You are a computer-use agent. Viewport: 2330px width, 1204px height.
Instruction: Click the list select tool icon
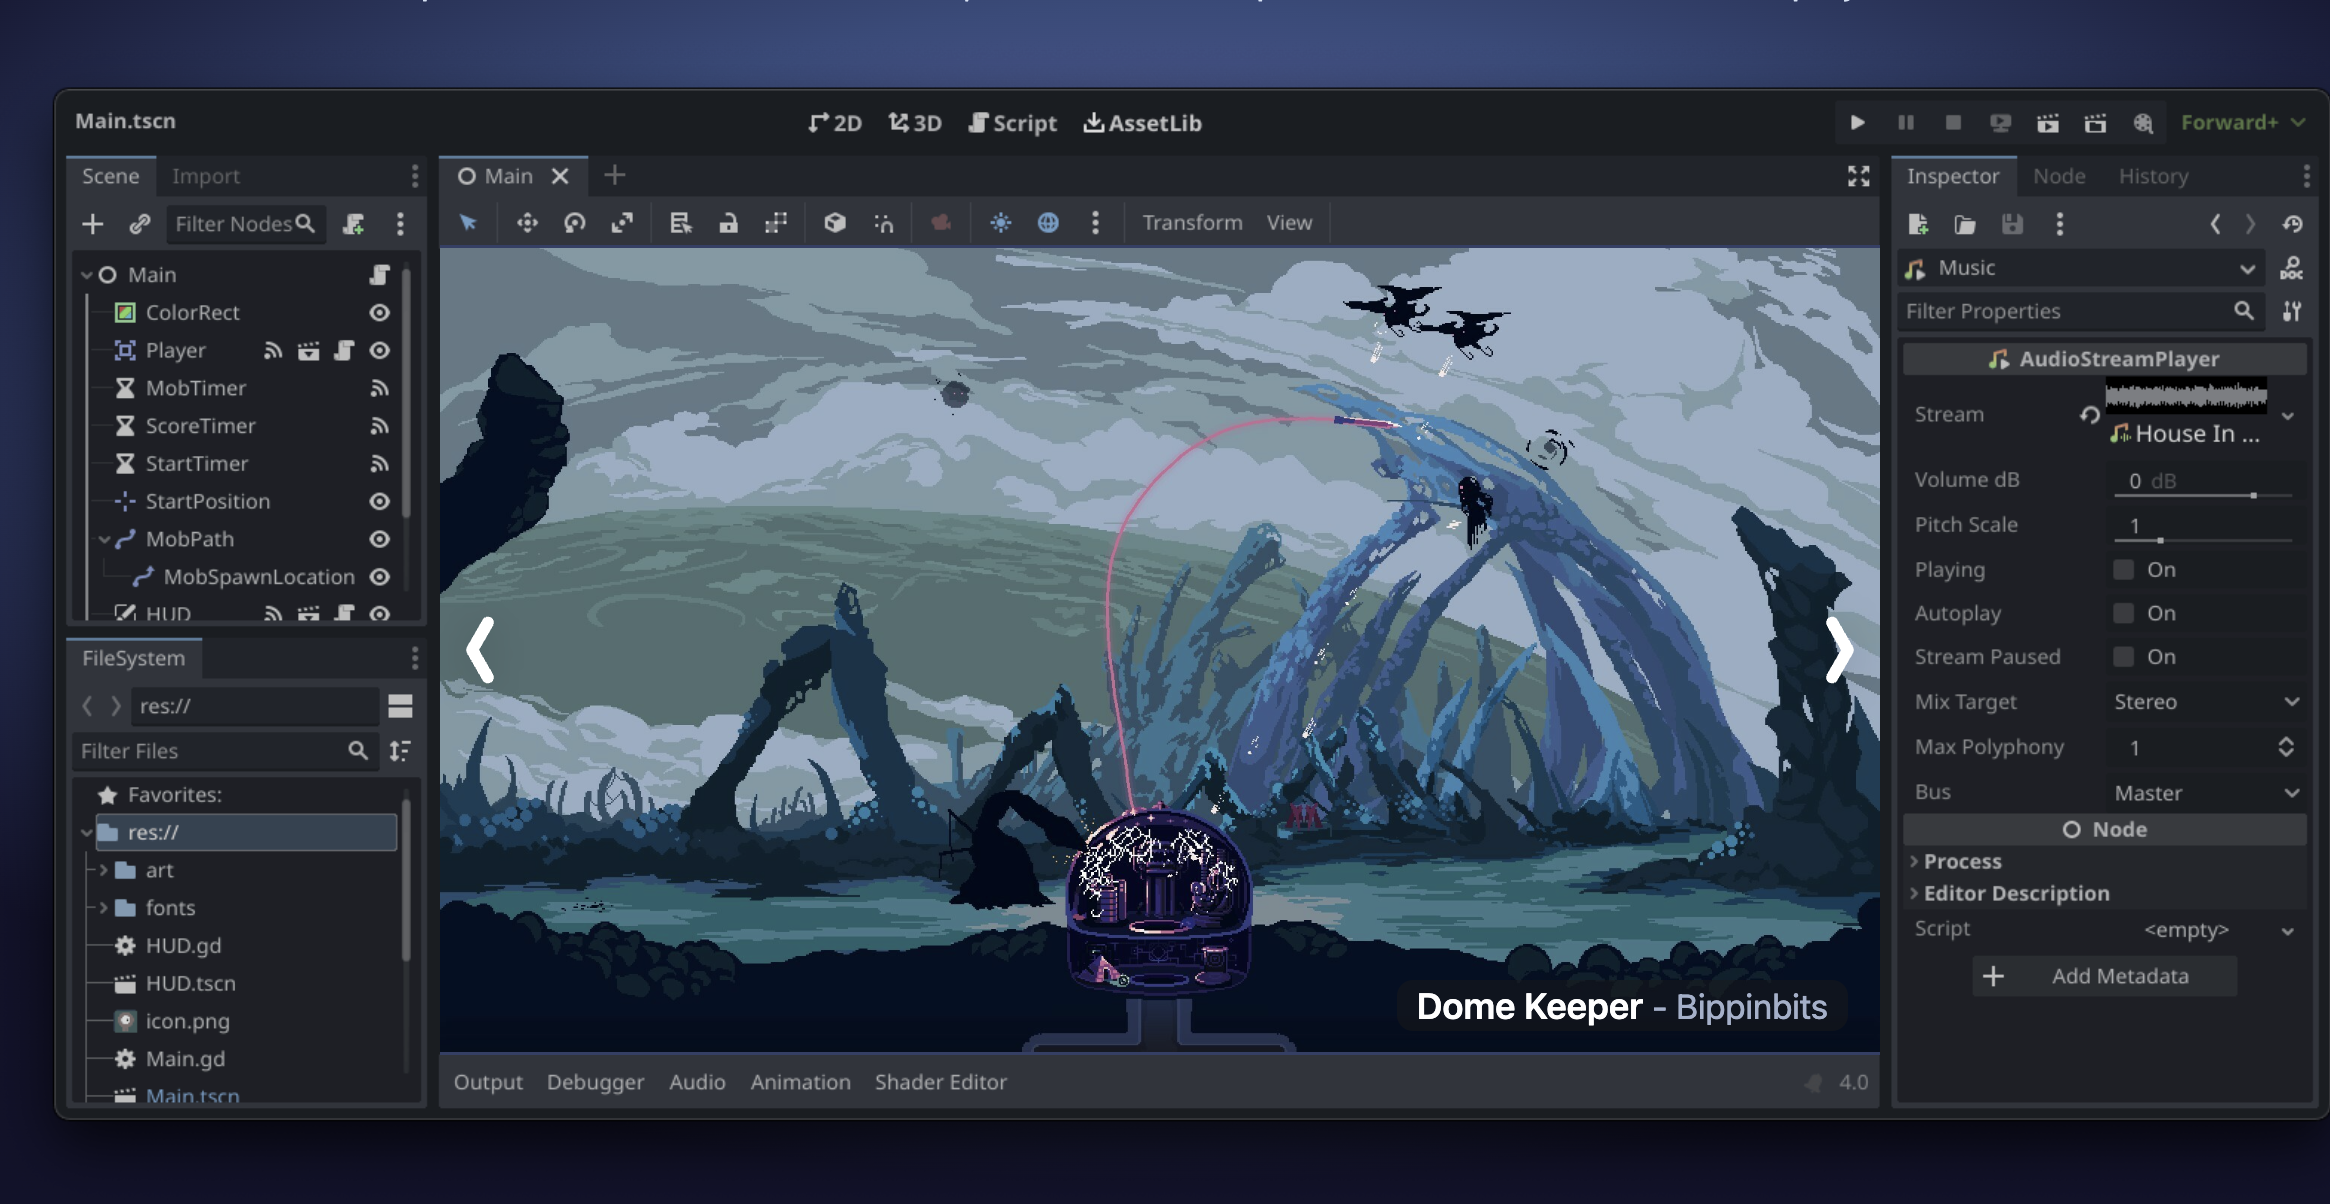(x=680, y=222)
